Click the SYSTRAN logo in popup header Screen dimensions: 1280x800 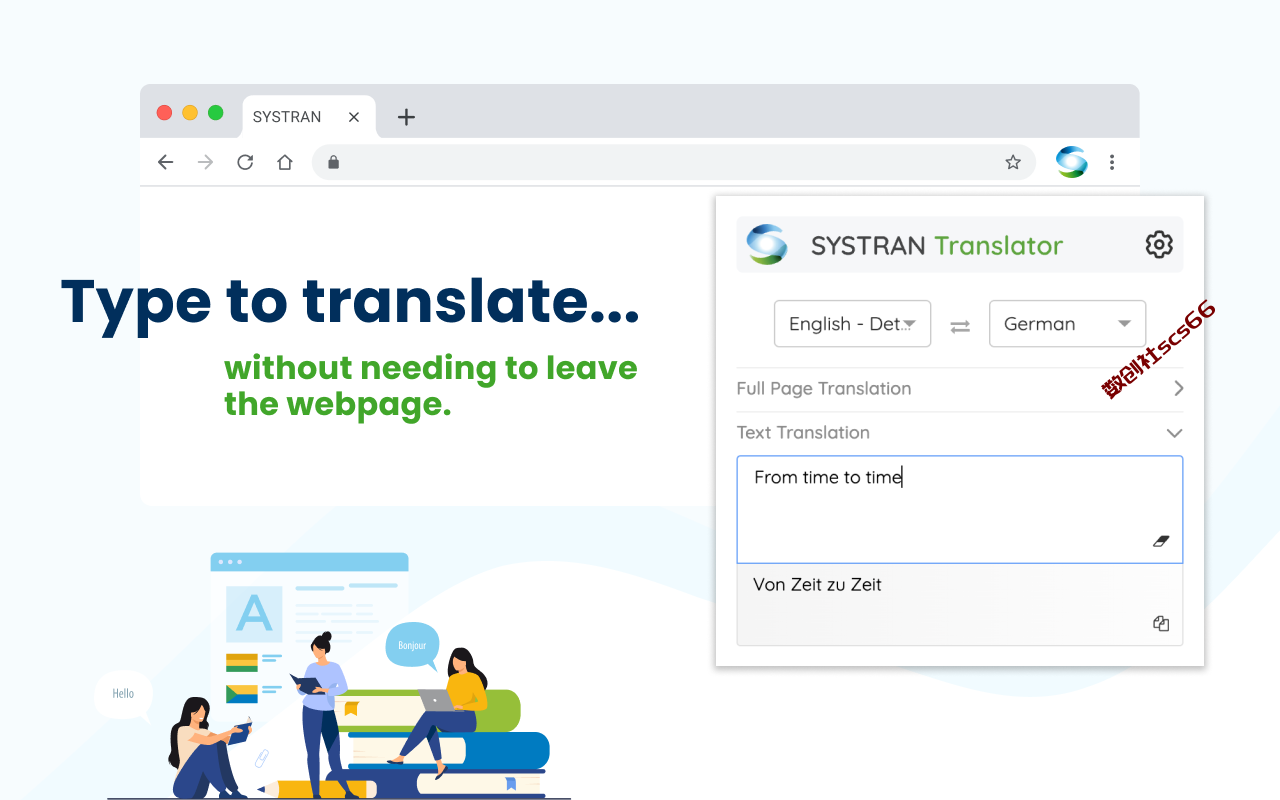(x=767, y=244)
